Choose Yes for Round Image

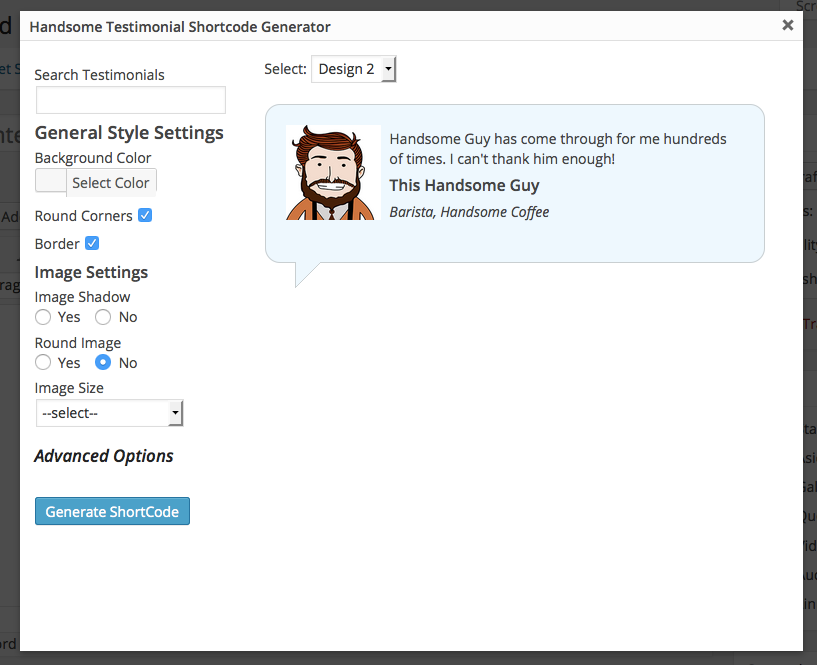pos(43,363)
